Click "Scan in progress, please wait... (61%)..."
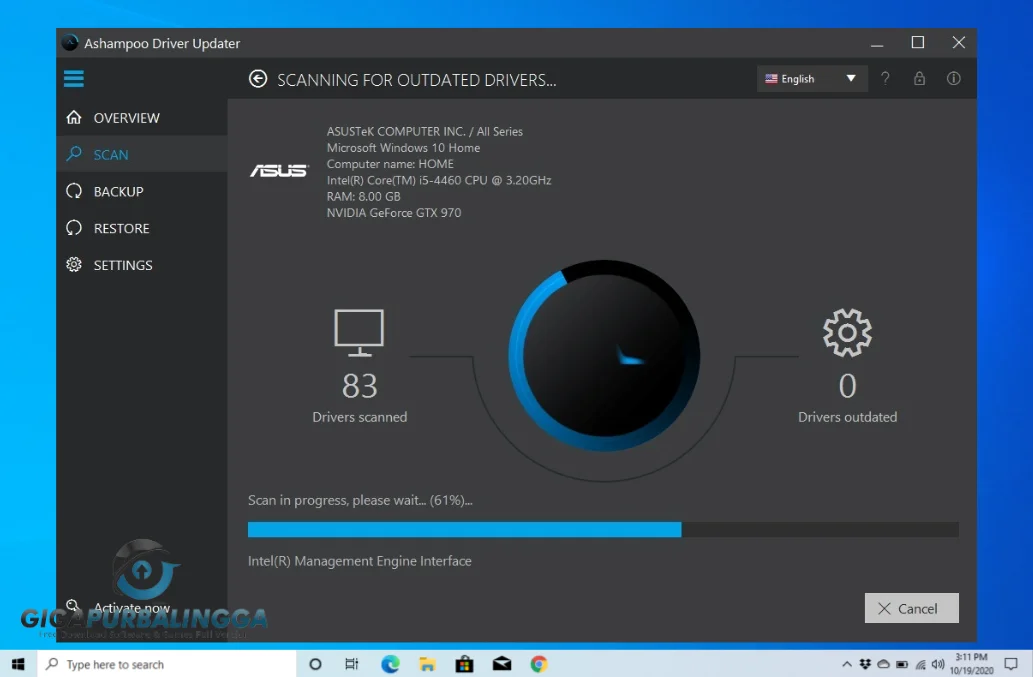The image size is (1033, 677). click(360, 501)
